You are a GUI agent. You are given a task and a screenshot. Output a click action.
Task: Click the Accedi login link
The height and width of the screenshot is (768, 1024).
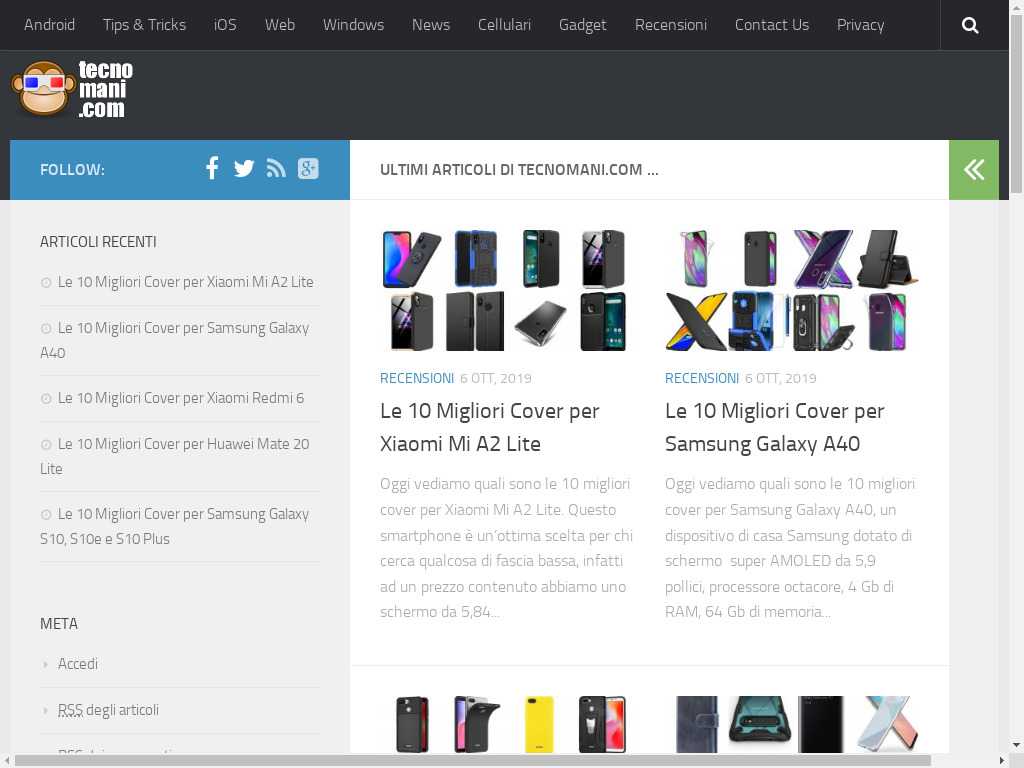78,664
